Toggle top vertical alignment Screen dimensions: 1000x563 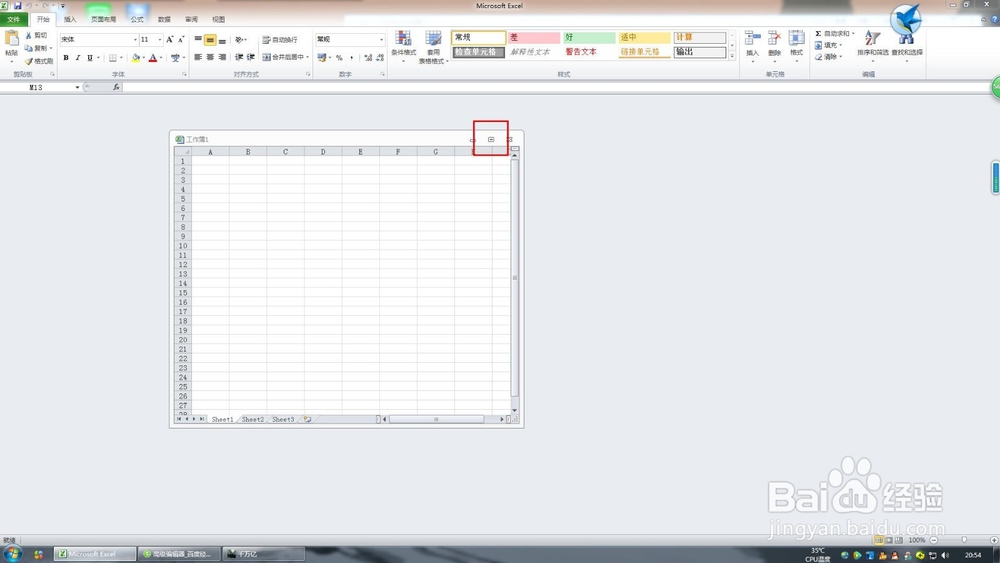pyautogui.click(x=198, y=40)
